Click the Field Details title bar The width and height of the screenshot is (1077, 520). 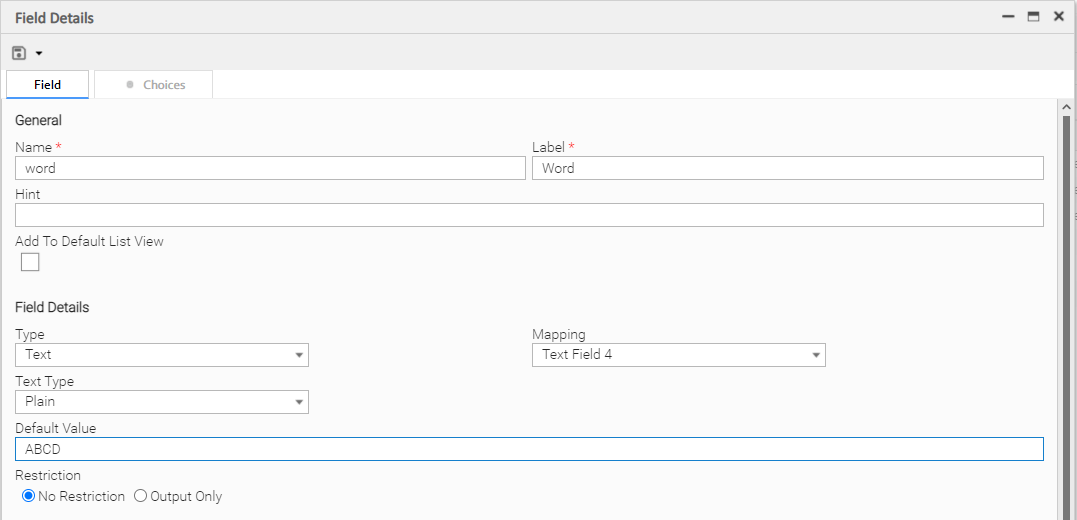[500, 17]
